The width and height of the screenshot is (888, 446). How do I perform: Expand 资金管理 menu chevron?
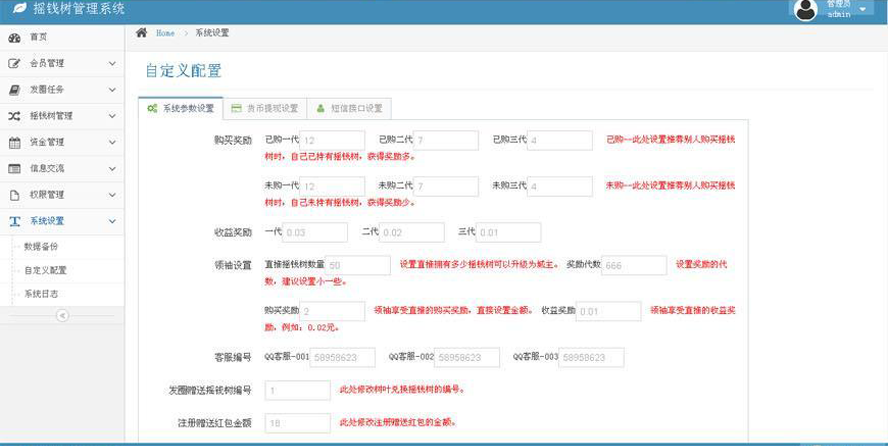[112, 143]
